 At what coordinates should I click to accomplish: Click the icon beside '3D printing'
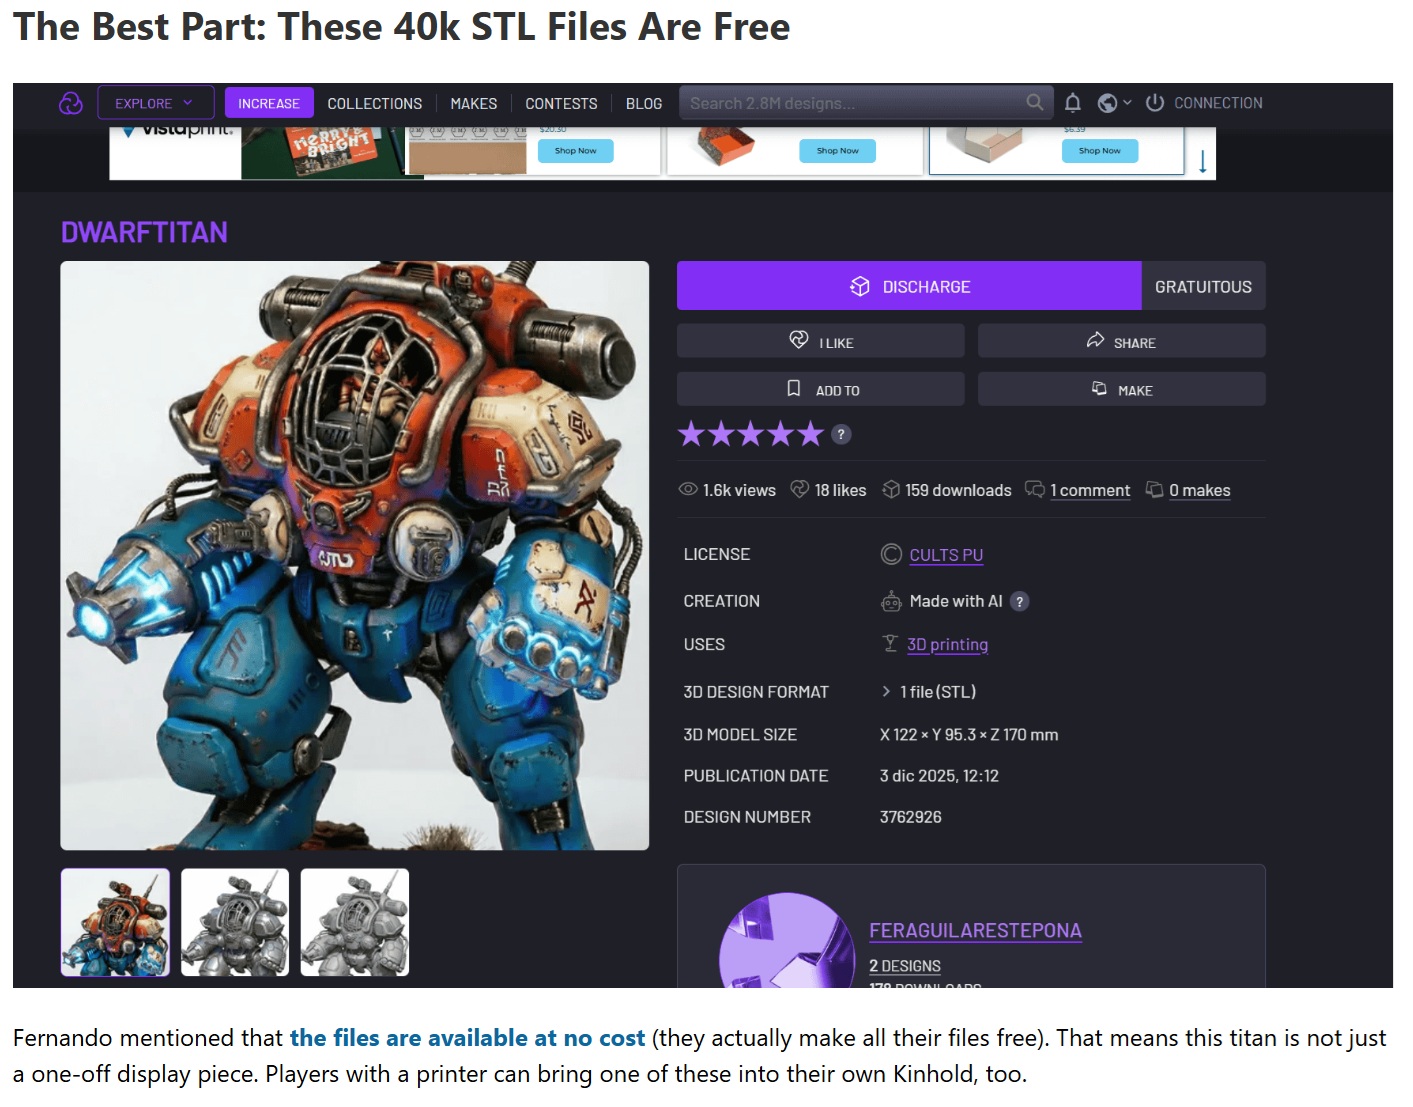[x=890, y=643]
